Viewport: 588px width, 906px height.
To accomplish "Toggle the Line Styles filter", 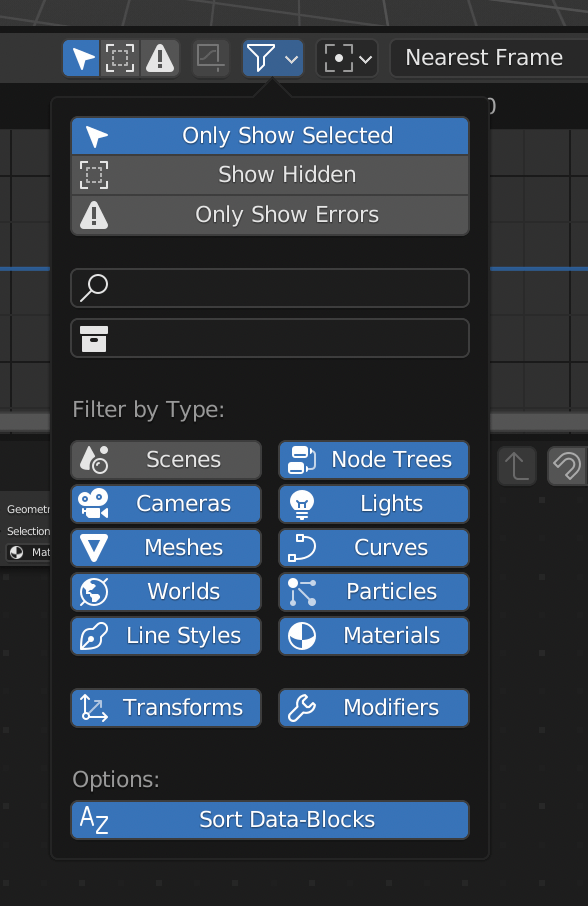I will pyautogui.click(x=165, y=635).
